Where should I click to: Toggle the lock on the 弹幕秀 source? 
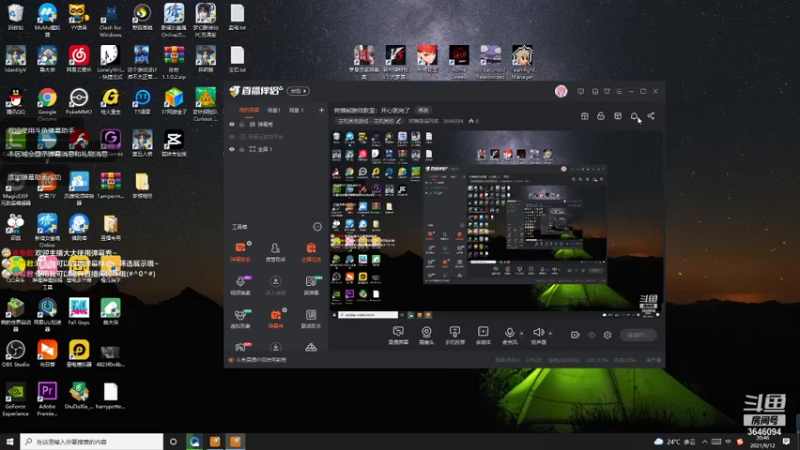coord(242,124)
